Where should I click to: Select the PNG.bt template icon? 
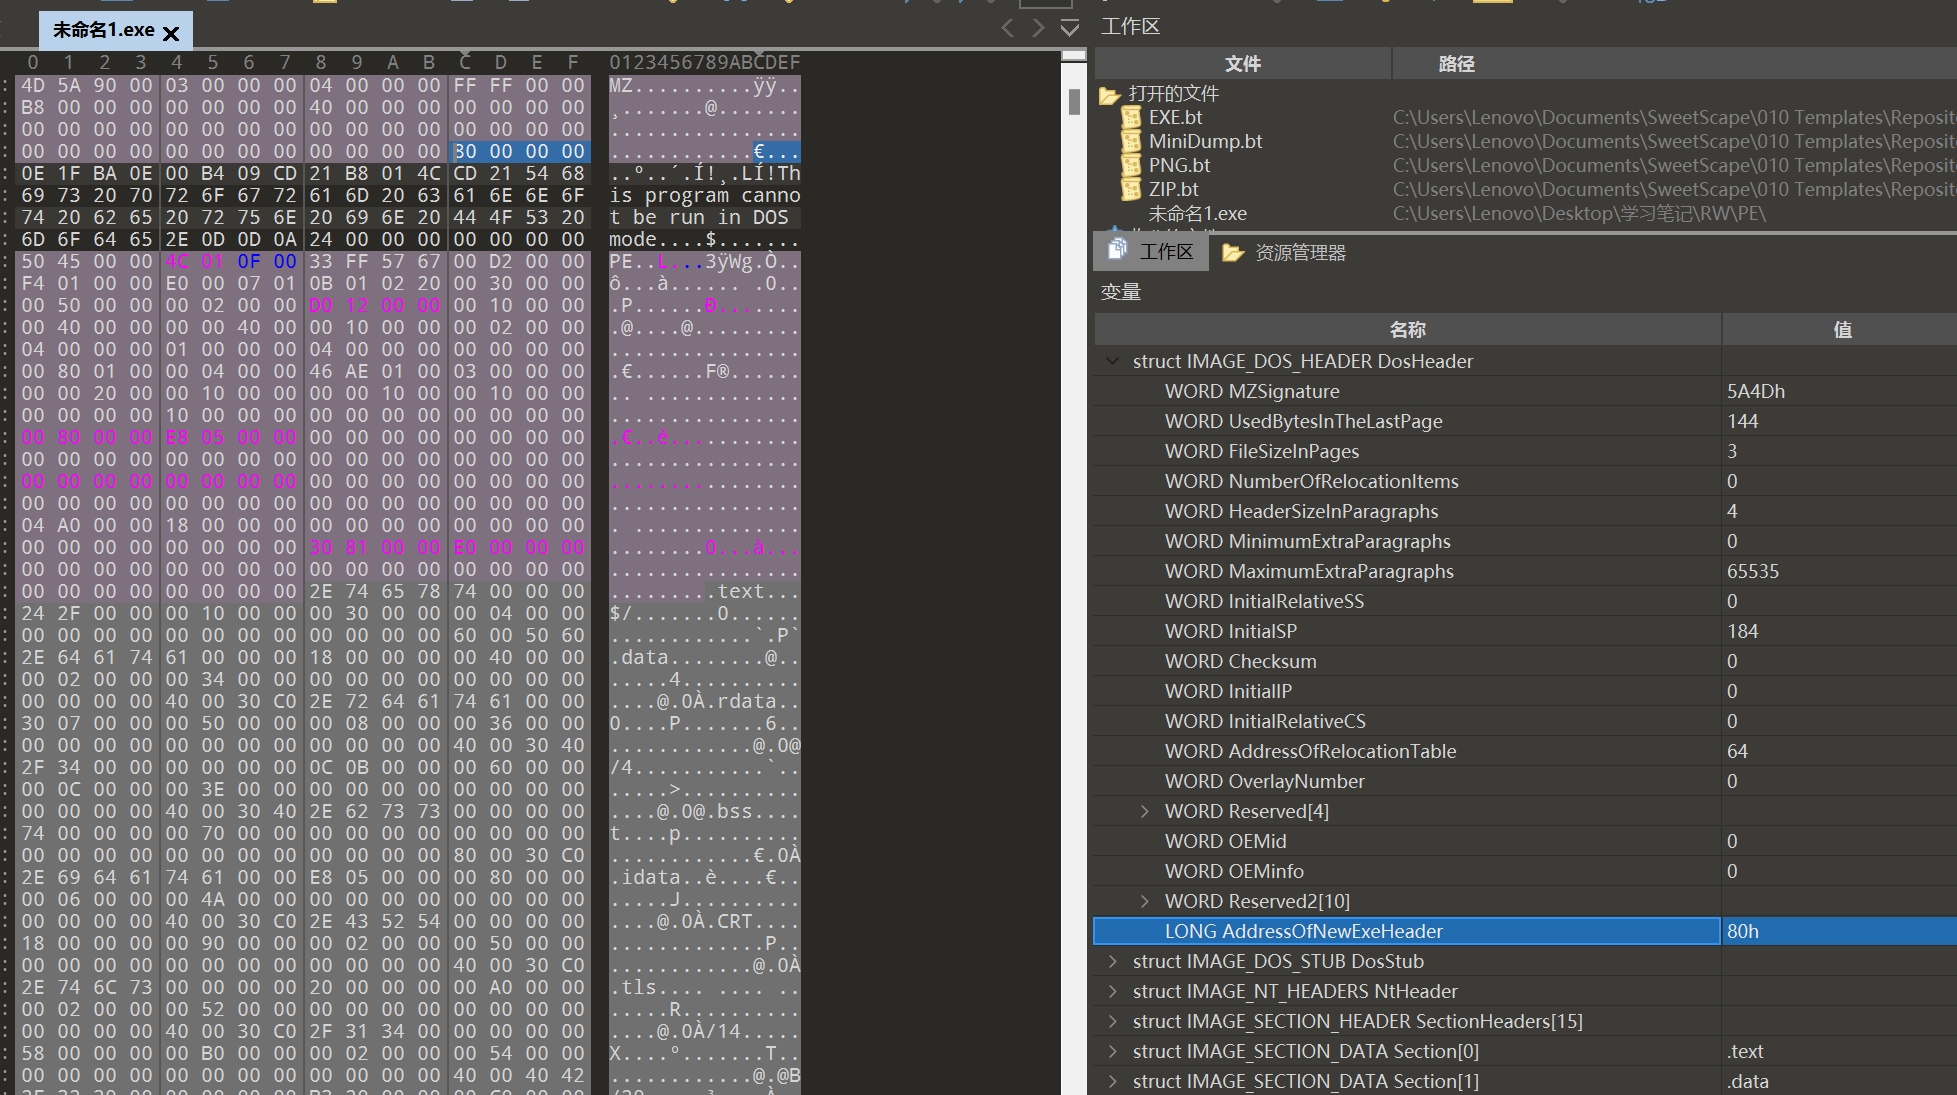point(1131,165)
